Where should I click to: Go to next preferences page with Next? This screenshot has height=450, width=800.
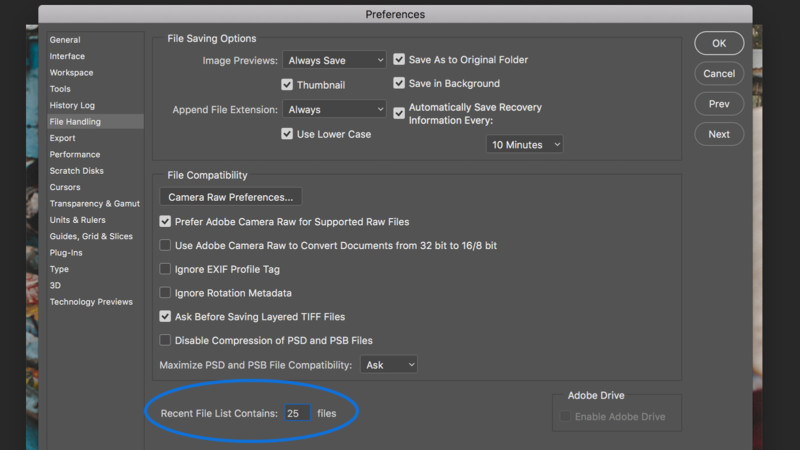(x=719, y=134)
